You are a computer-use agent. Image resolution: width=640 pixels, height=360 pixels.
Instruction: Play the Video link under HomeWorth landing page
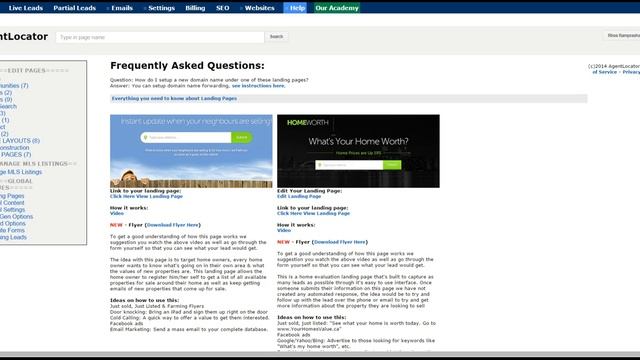pyautogui.click(x=284, y=231)
